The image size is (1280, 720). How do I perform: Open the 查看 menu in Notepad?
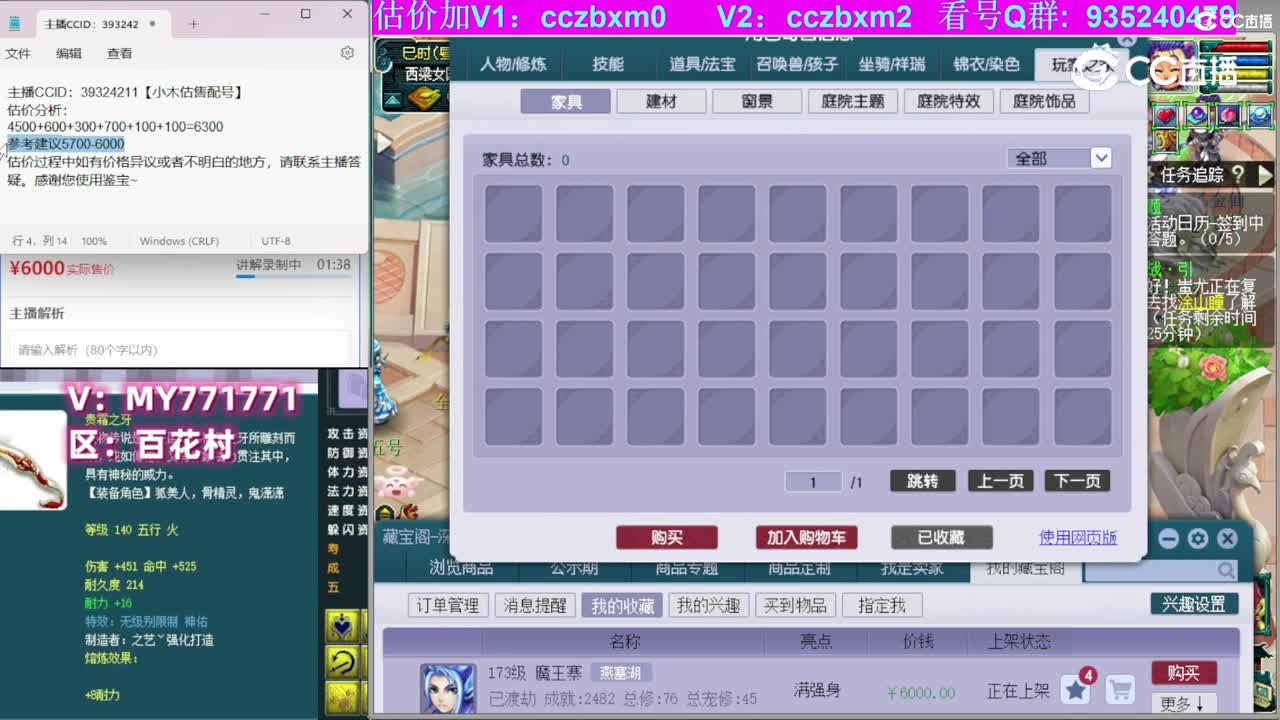click(120, 53)
